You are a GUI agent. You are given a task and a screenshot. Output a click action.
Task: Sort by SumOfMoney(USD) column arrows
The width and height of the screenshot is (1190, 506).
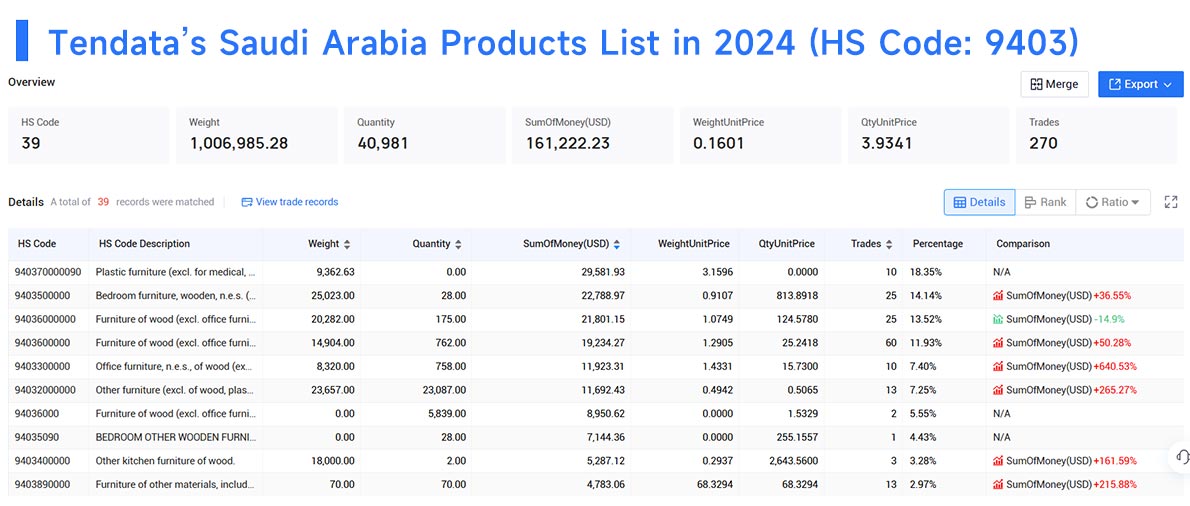pyautogui.click(x=617, y=244)
